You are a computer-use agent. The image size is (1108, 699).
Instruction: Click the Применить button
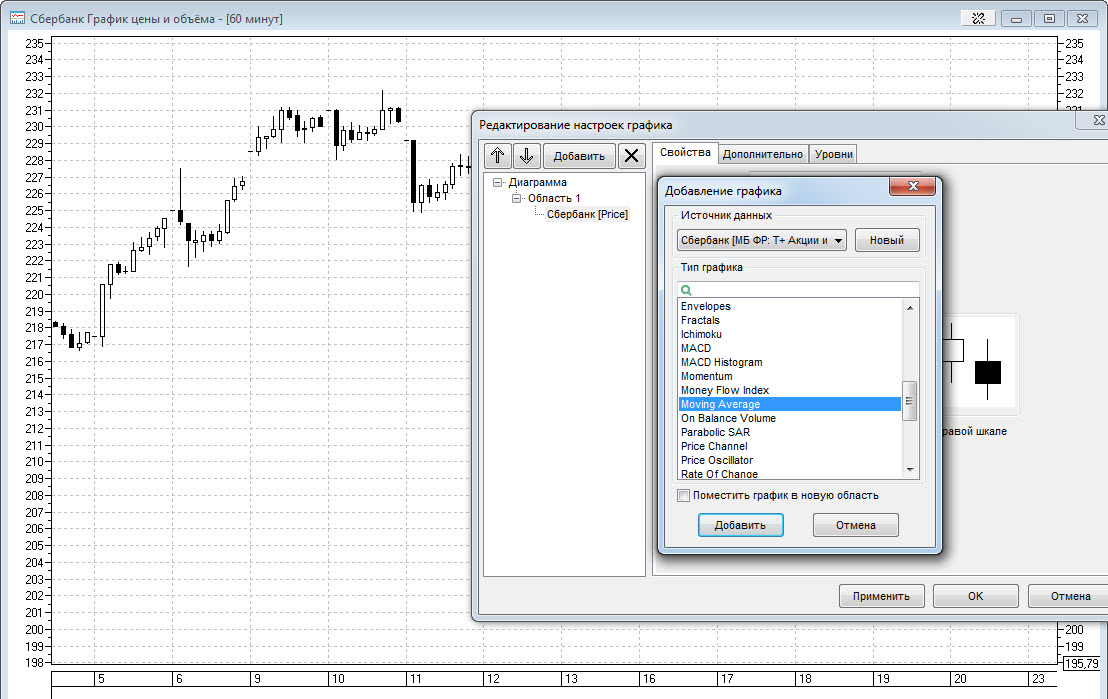[x=881, y=596]
